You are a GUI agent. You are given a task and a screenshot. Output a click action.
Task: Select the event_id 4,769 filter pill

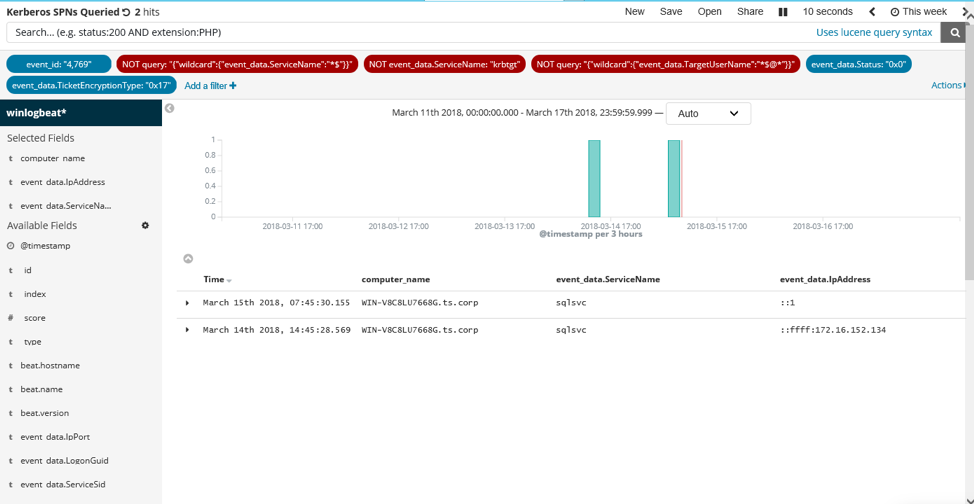tap(59, 63)
